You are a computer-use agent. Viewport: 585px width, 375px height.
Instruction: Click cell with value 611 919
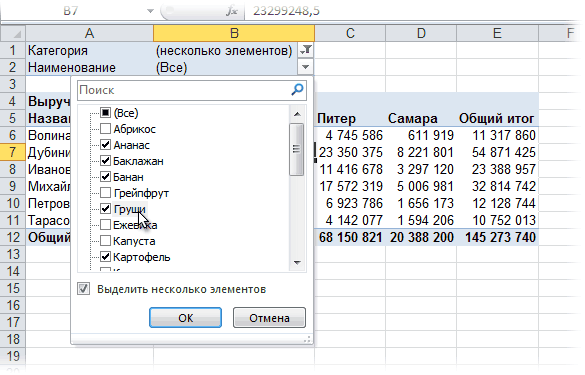click(421, 135)
